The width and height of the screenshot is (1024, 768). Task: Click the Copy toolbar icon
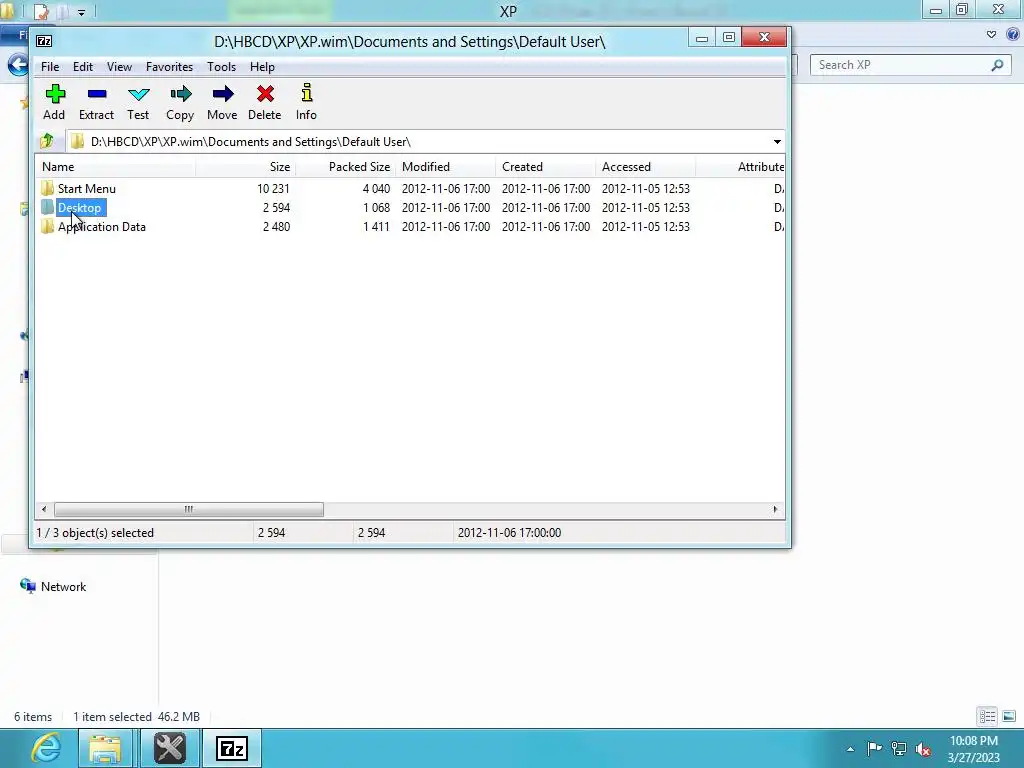(x=180, y=94)
